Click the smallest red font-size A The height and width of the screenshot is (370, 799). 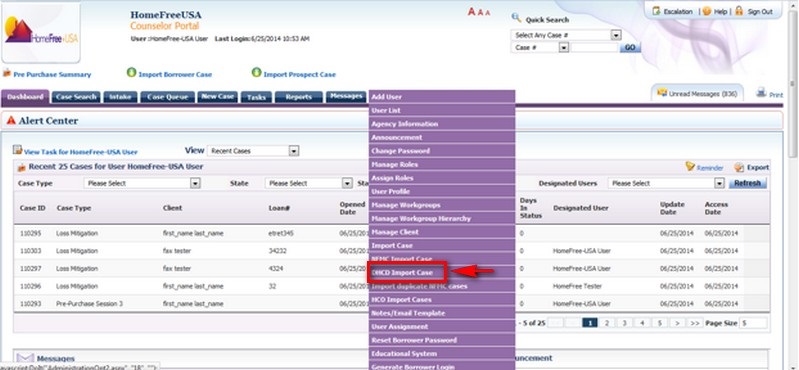[x=488, y=13]
